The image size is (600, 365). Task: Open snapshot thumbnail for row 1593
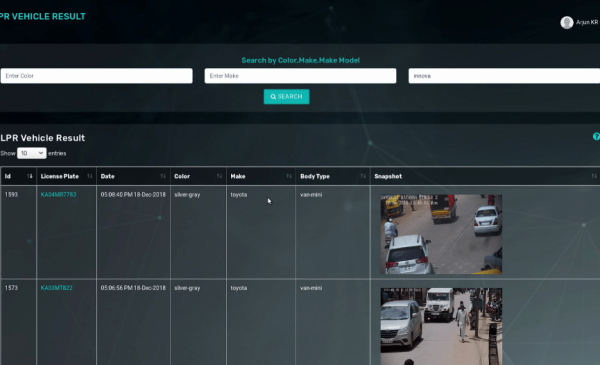click(441, 234)
